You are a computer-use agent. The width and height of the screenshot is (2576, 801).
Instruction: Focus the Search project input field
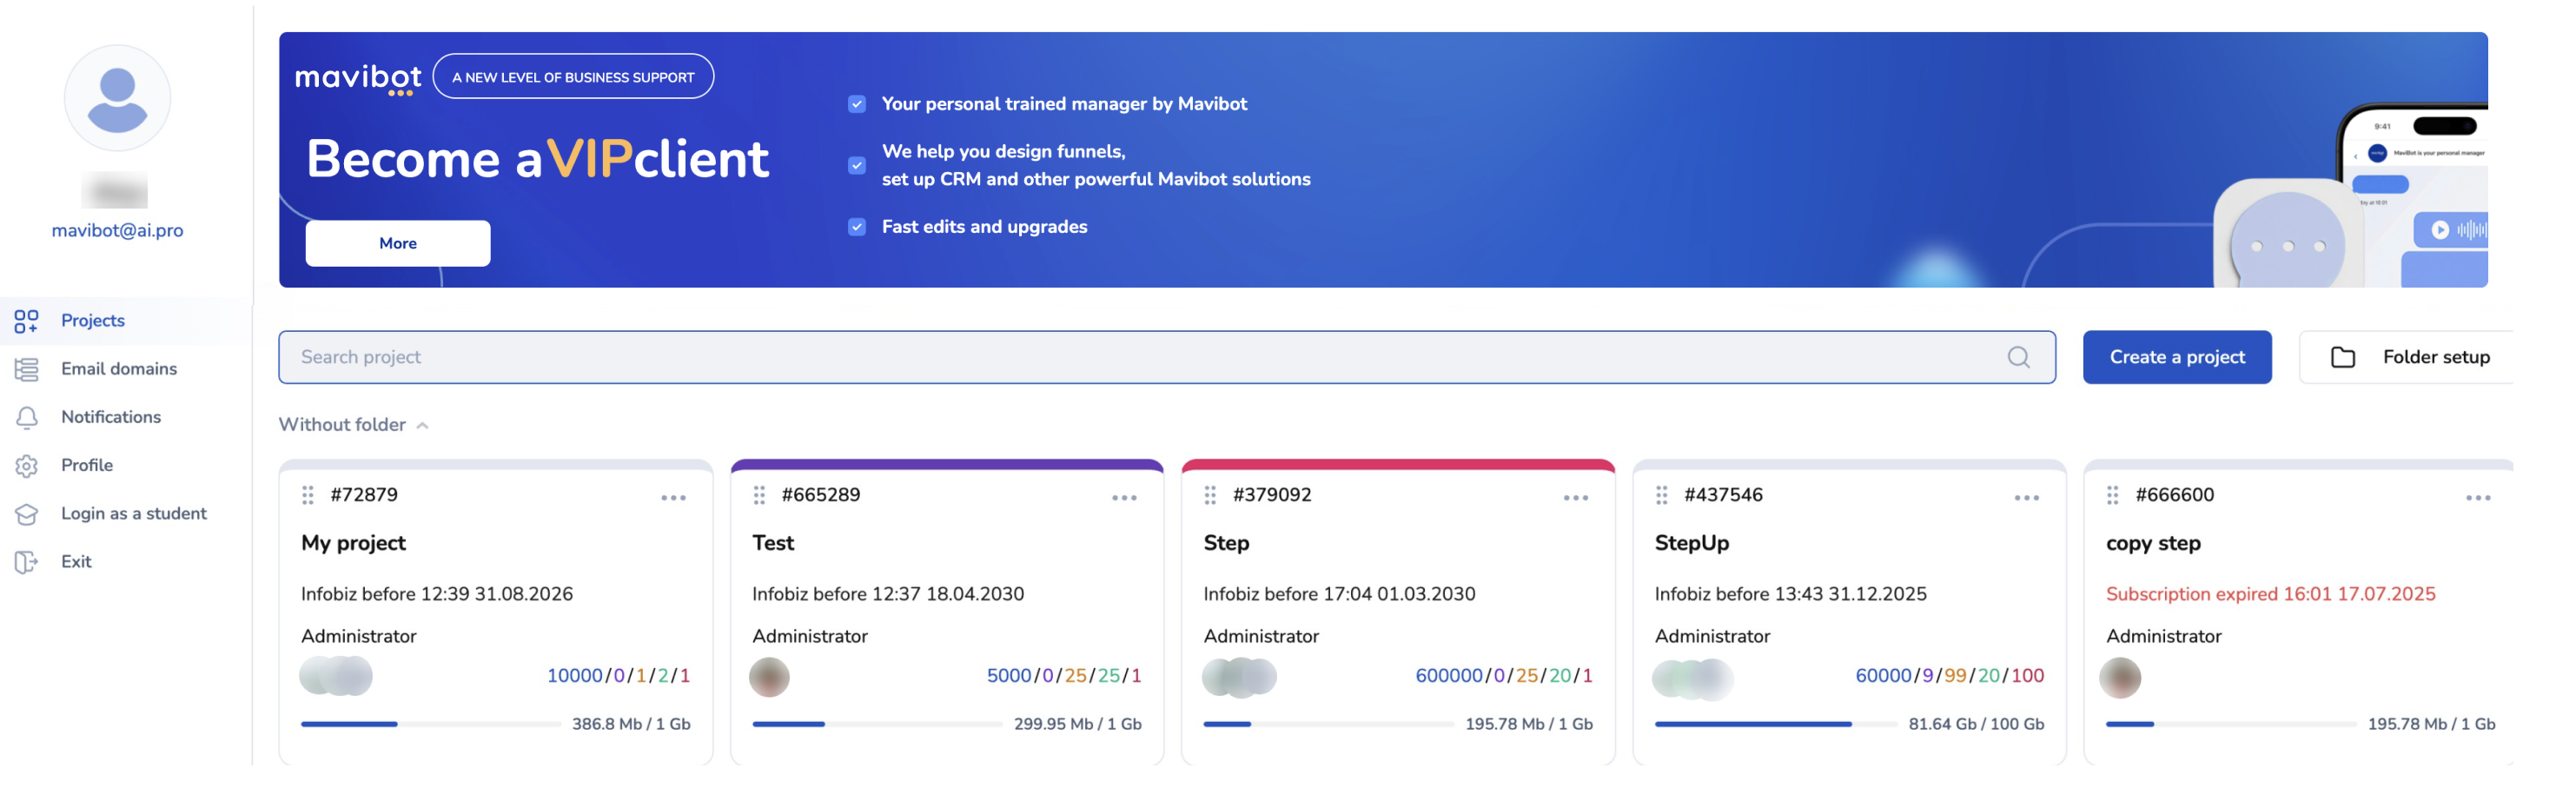1140,357
